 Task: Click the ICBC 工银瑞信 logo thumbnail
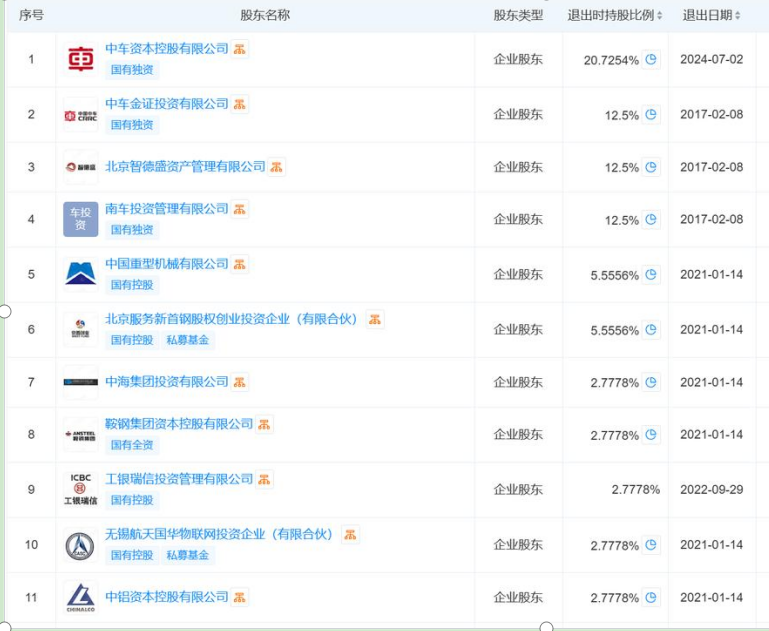(x=81, y=489)
